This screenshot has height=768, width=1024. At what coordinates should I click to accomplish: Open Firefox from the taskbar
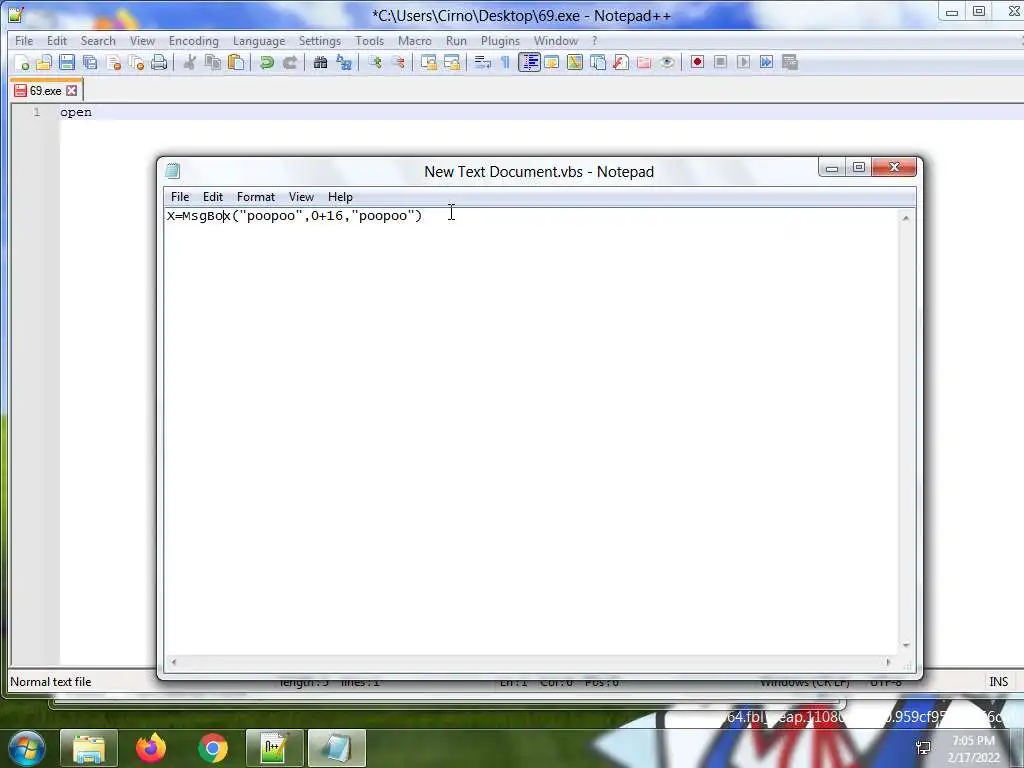point(151,748)
